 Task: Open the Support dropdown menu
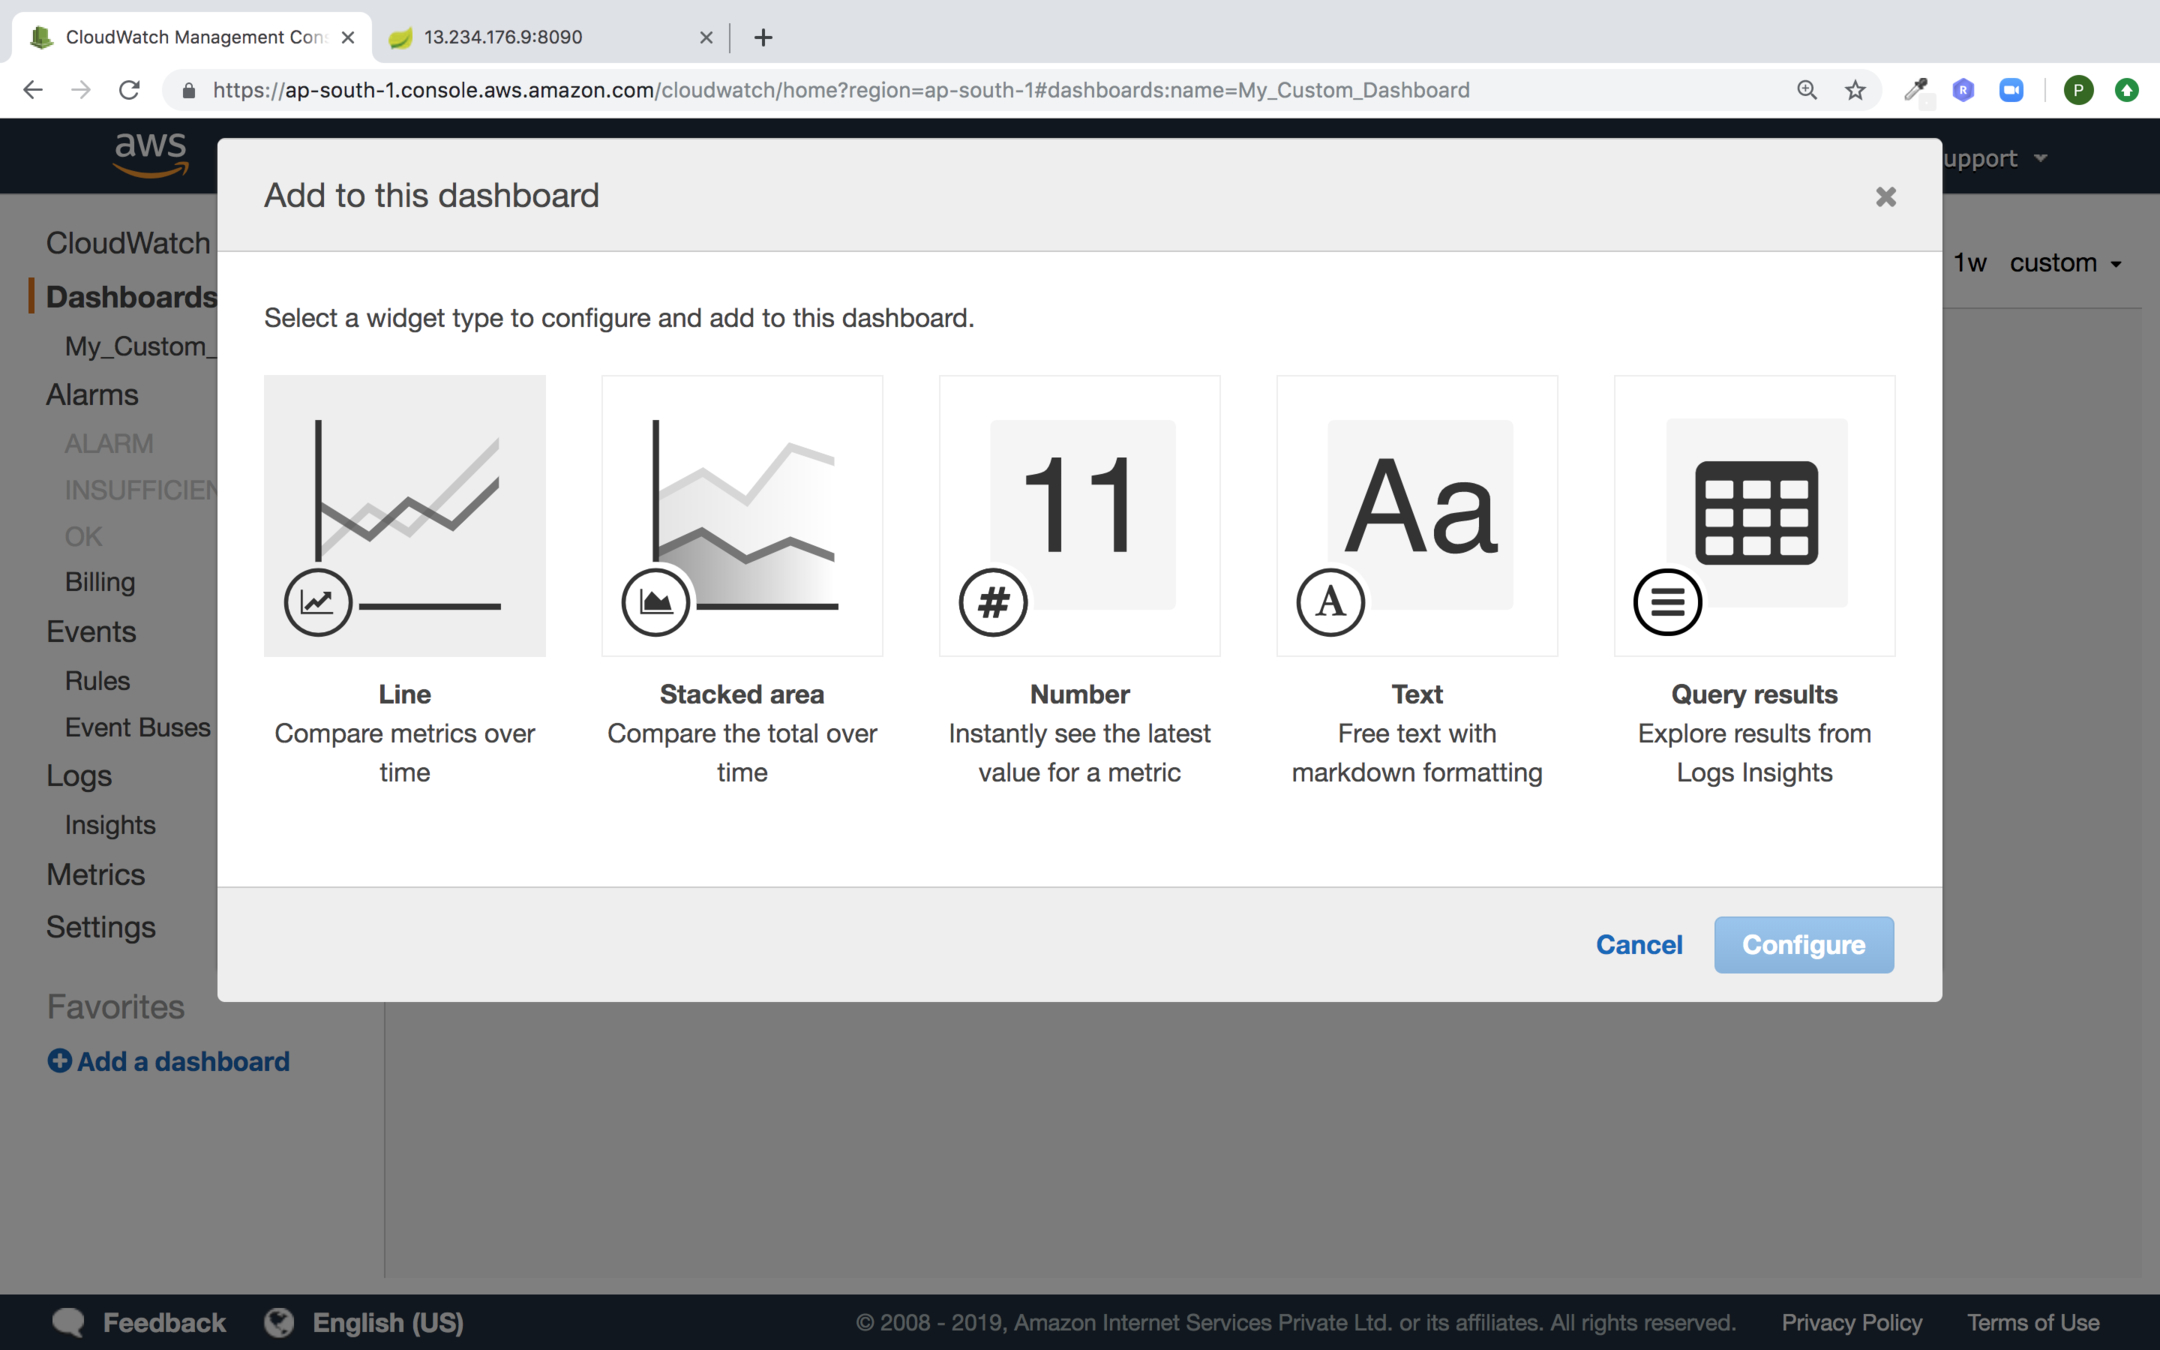coord(1996,158)
